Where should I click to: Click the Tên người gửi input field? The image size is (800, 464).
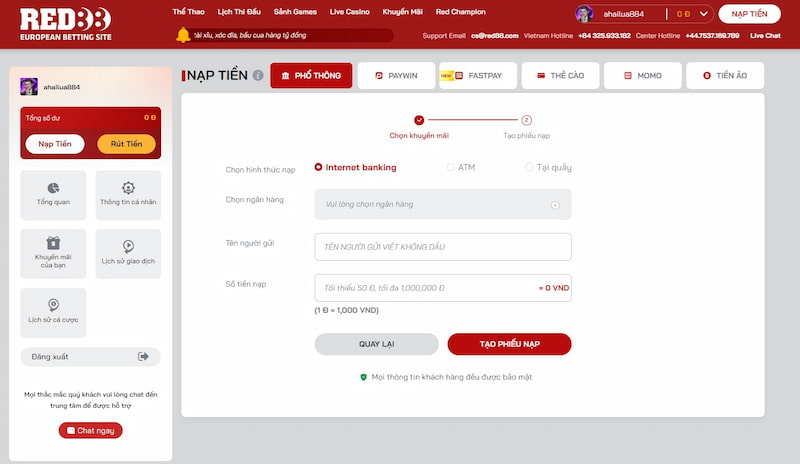443,246
